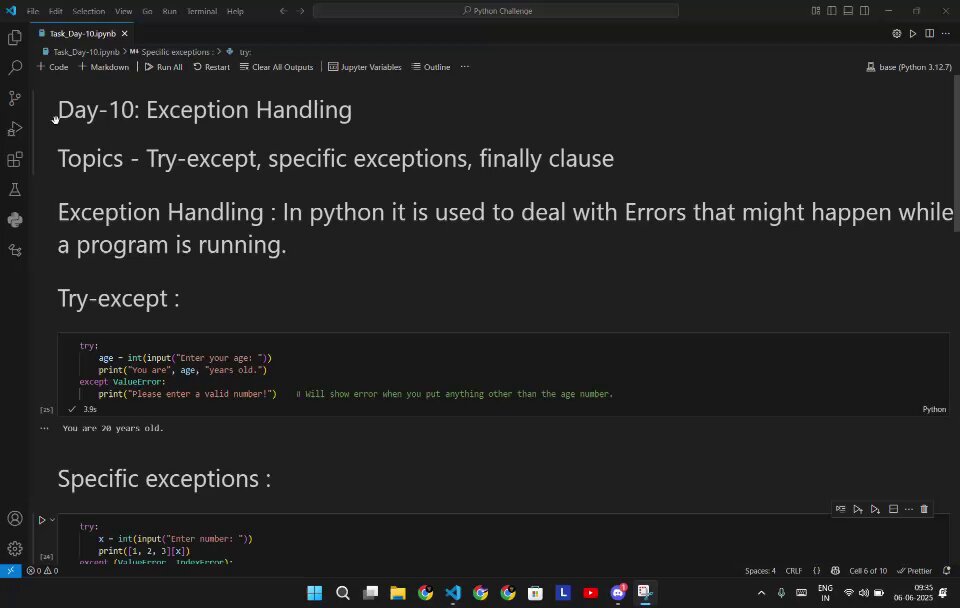Open the Python extension view
Screen dimensions: 960x608
(x=15, y=220)
